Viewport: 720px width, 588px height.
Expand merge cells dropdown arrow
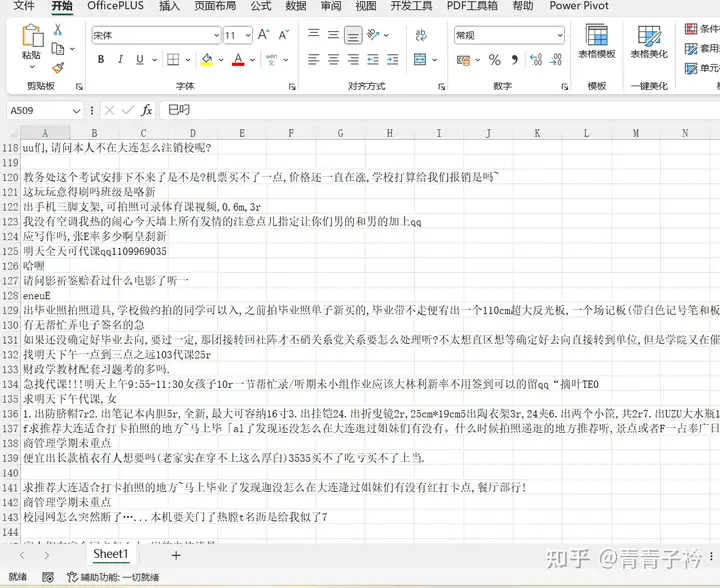click(x=434, y=60)
